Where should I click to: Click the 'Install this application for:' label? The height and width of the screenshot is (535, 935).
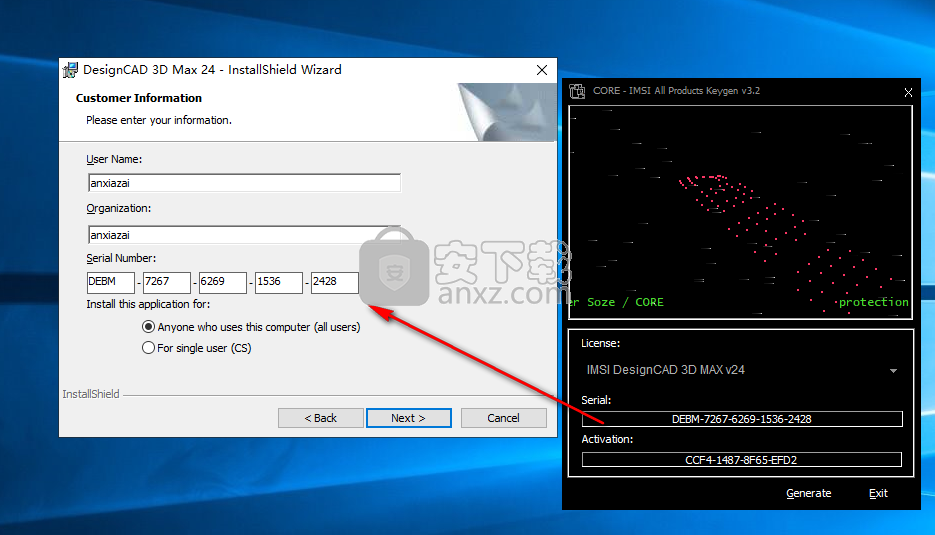tap(148, 304)
